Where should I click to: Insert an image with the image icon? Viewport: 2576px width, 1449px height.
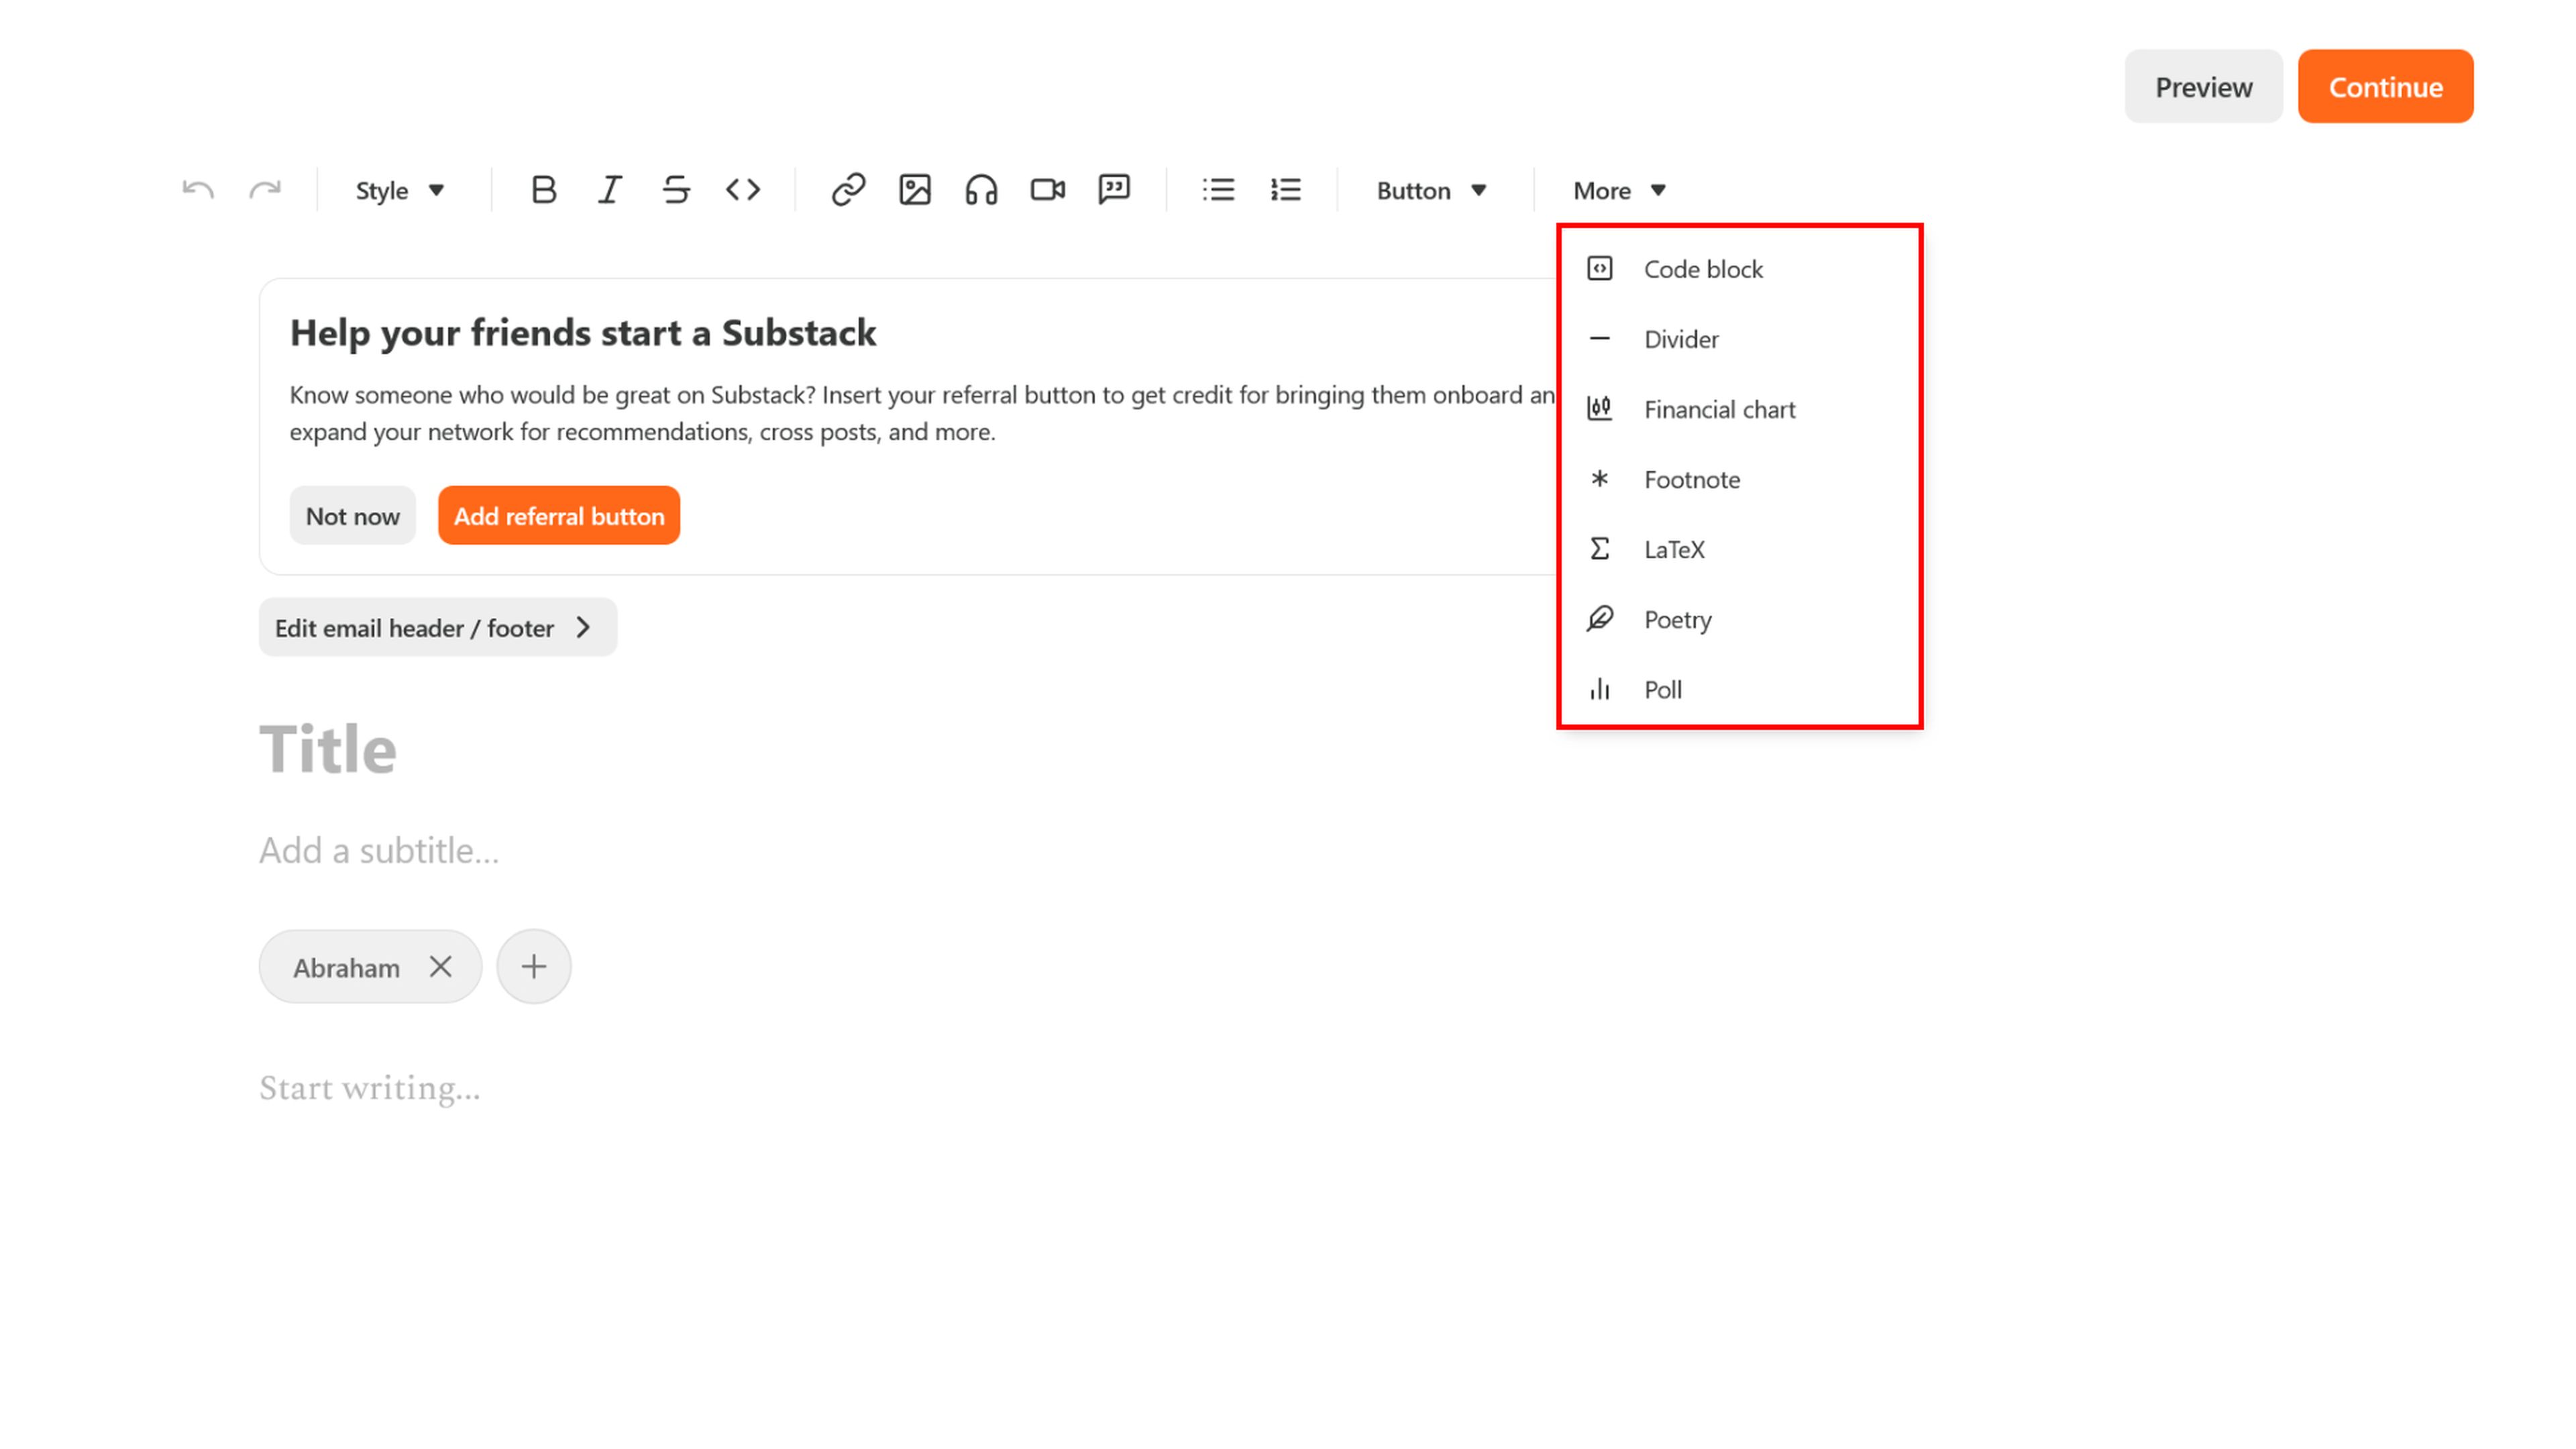(915, 190)
